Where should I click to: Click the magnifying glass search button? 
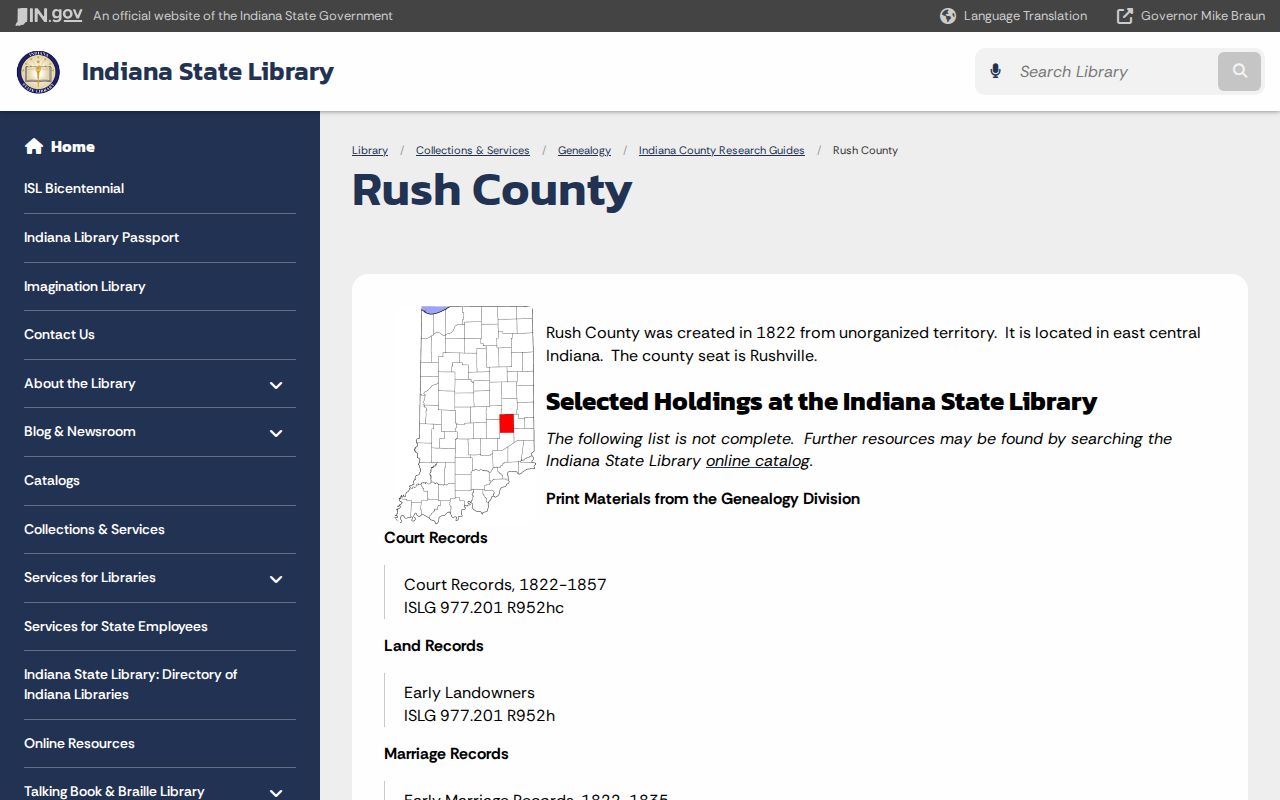pyautogui.click(x=1240, y=71)
